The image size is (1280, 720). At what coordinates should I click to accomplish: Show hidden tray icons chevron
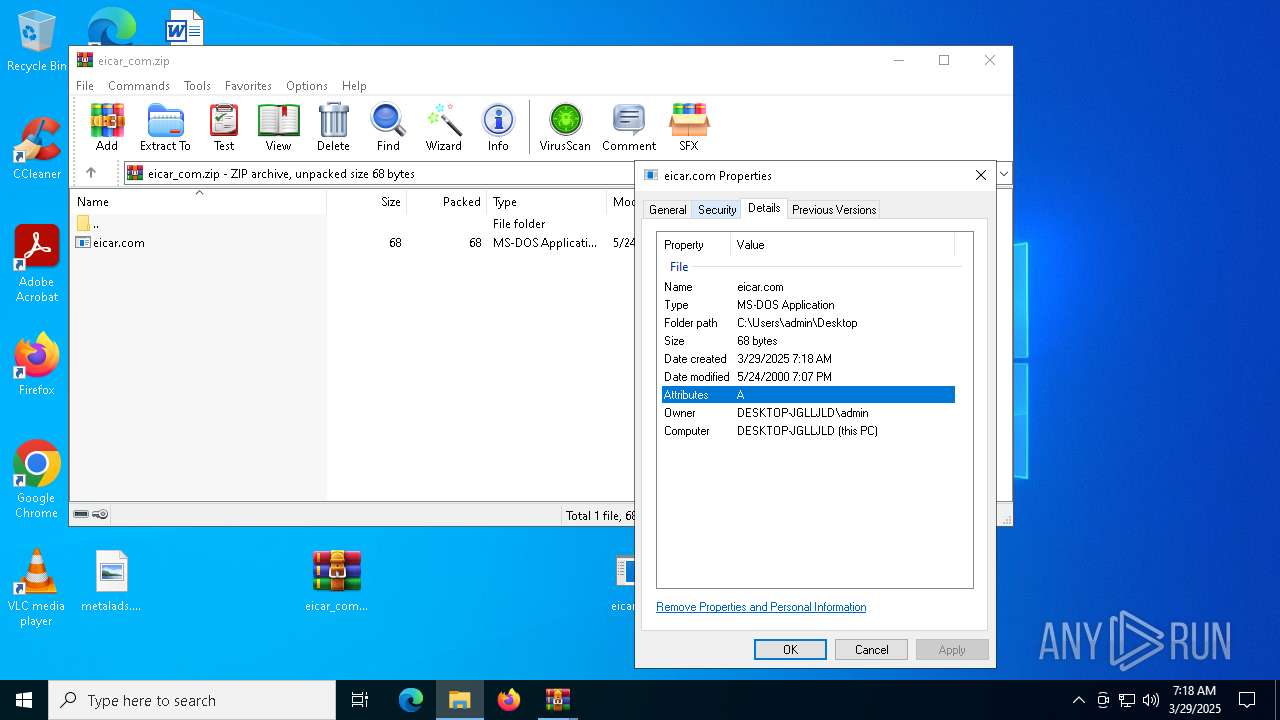[x=1078, y=700]
